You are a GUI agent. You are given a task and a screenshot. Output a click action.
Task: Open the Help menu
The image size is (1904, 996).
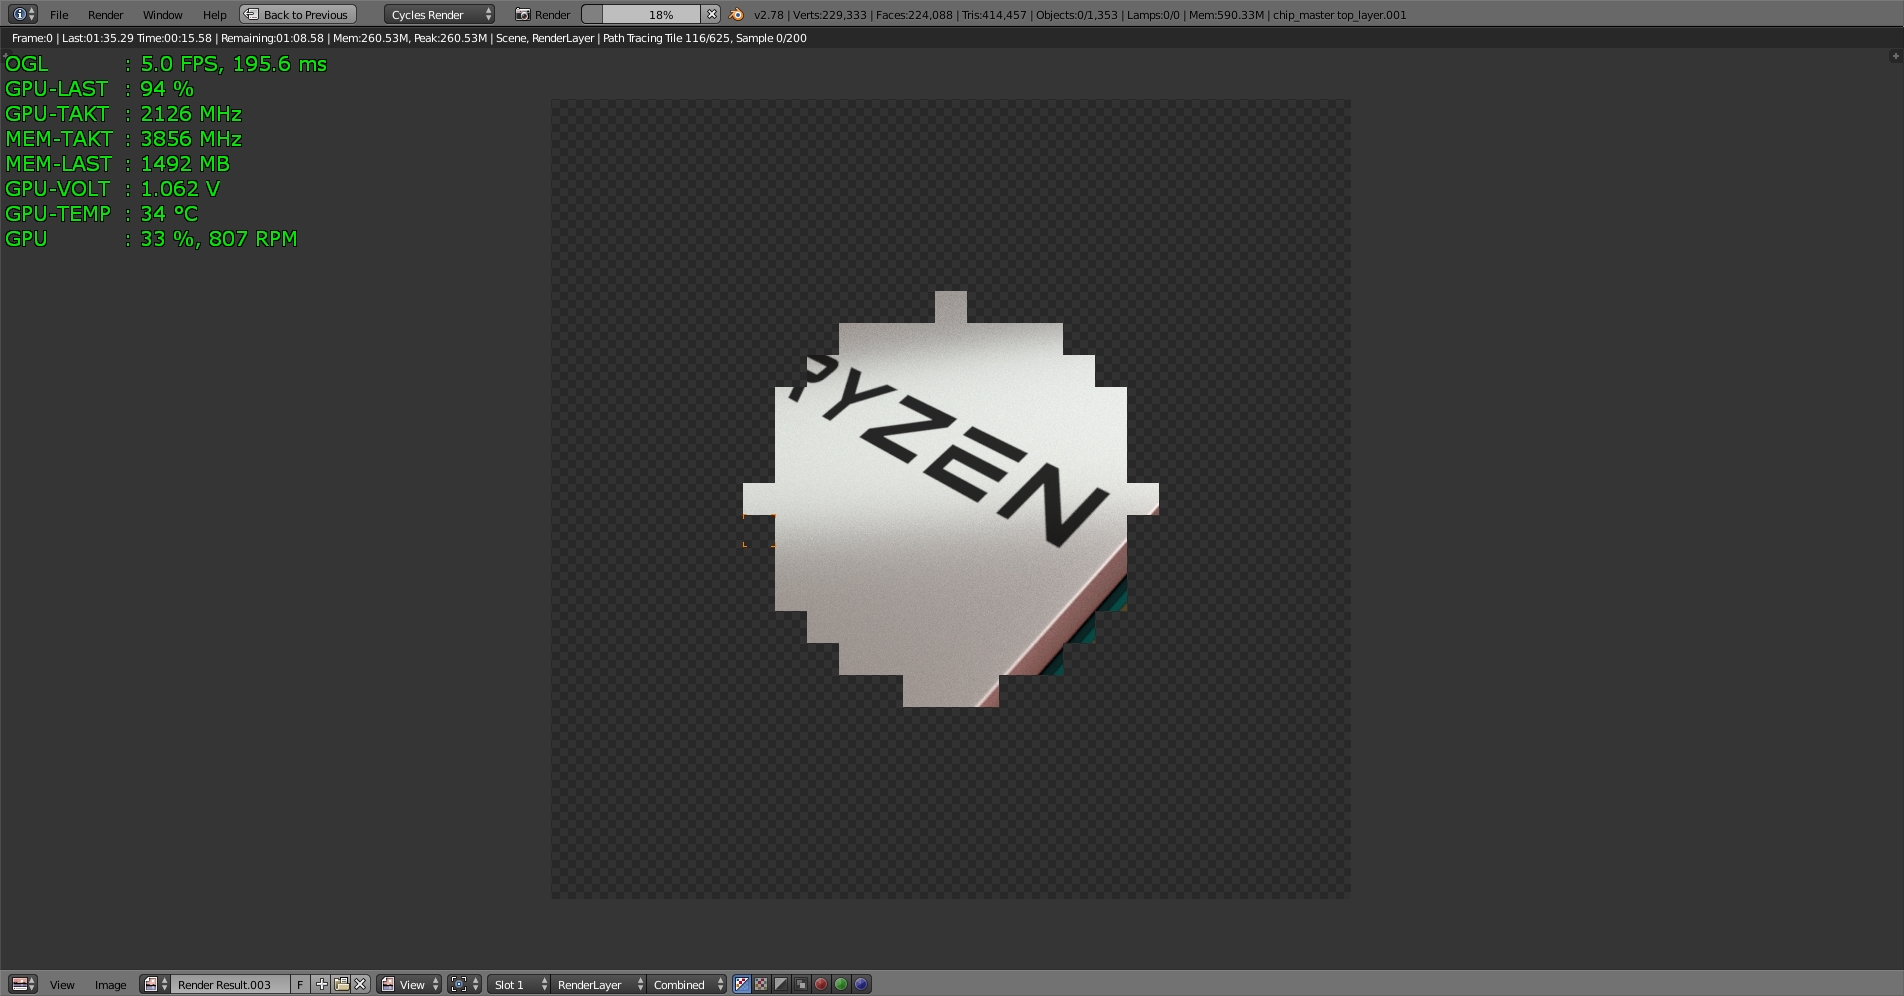click(x=214, y=15)
